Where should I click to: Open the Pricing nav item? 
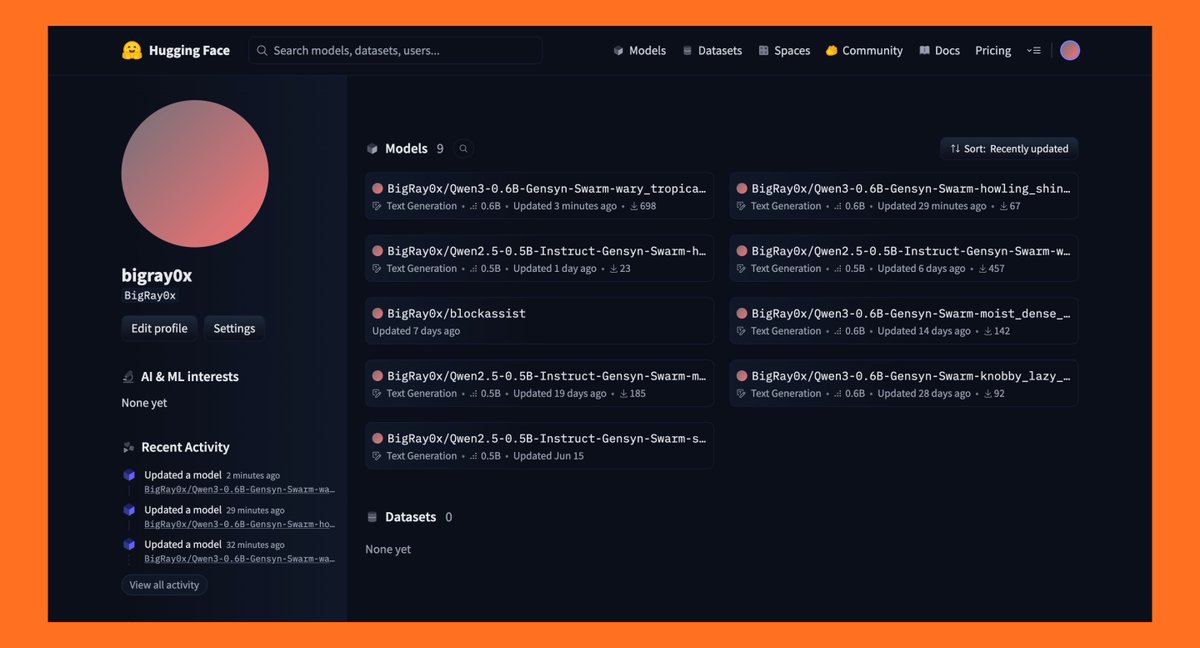pos(993,50)
